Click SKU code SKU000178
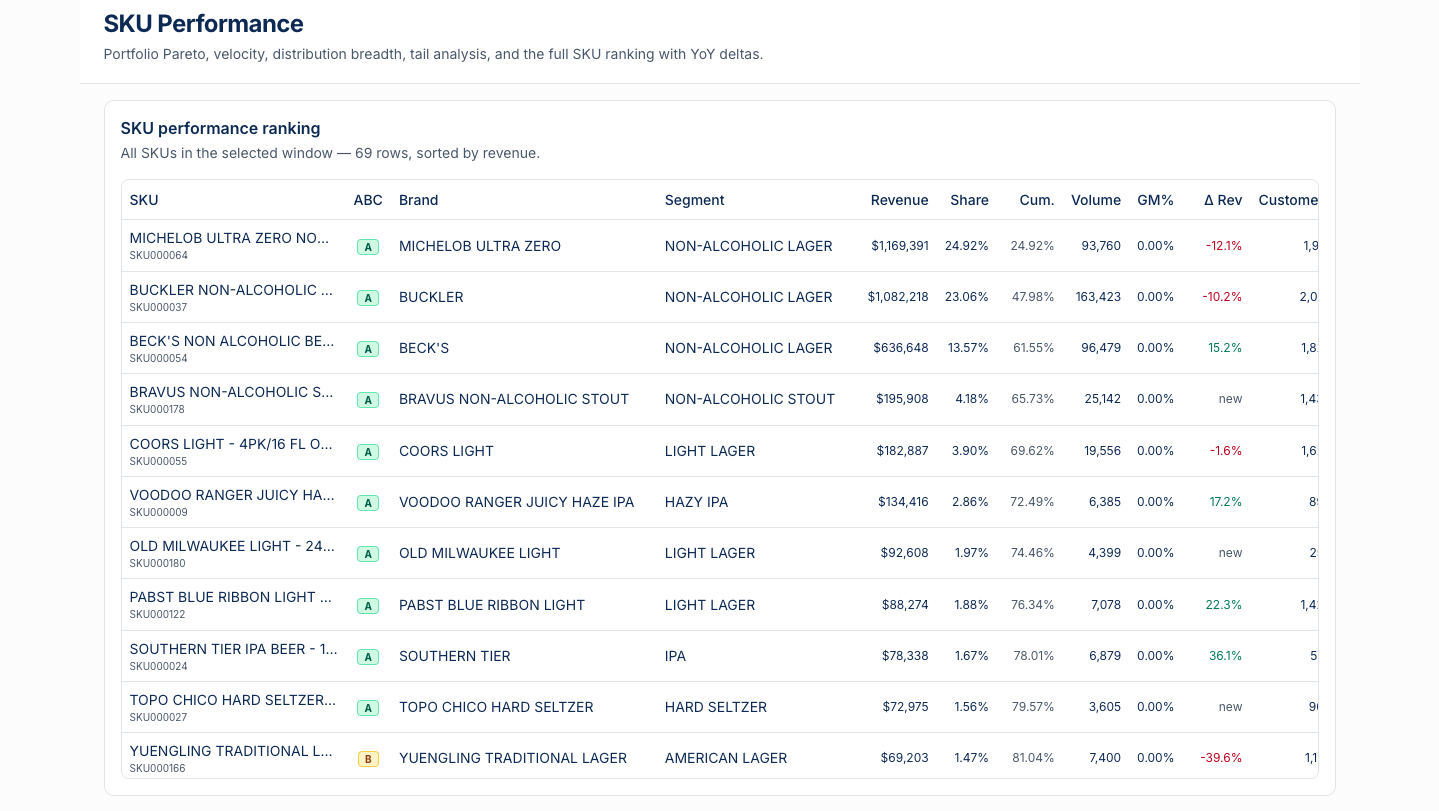Screen dimensions: 1439x811 (x=159, y=409)
